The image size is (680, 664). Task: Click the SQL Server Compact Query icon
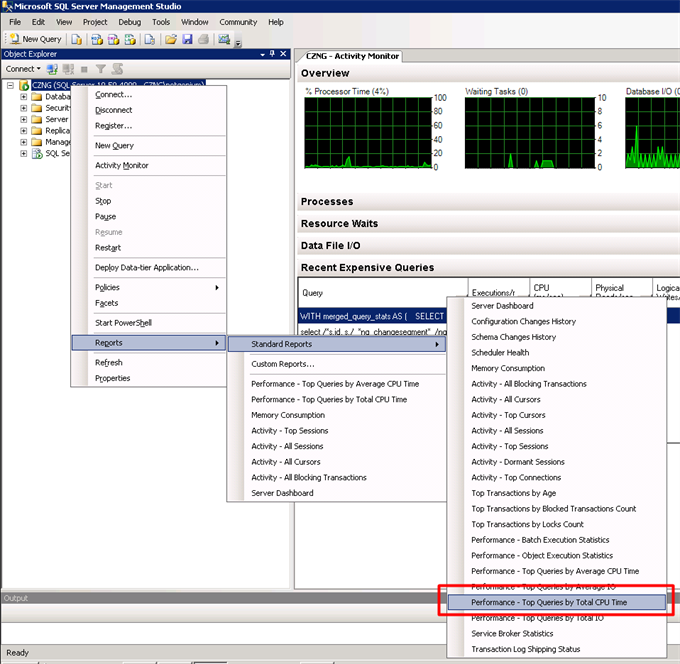pyautogui.click(x=150, y=39)
